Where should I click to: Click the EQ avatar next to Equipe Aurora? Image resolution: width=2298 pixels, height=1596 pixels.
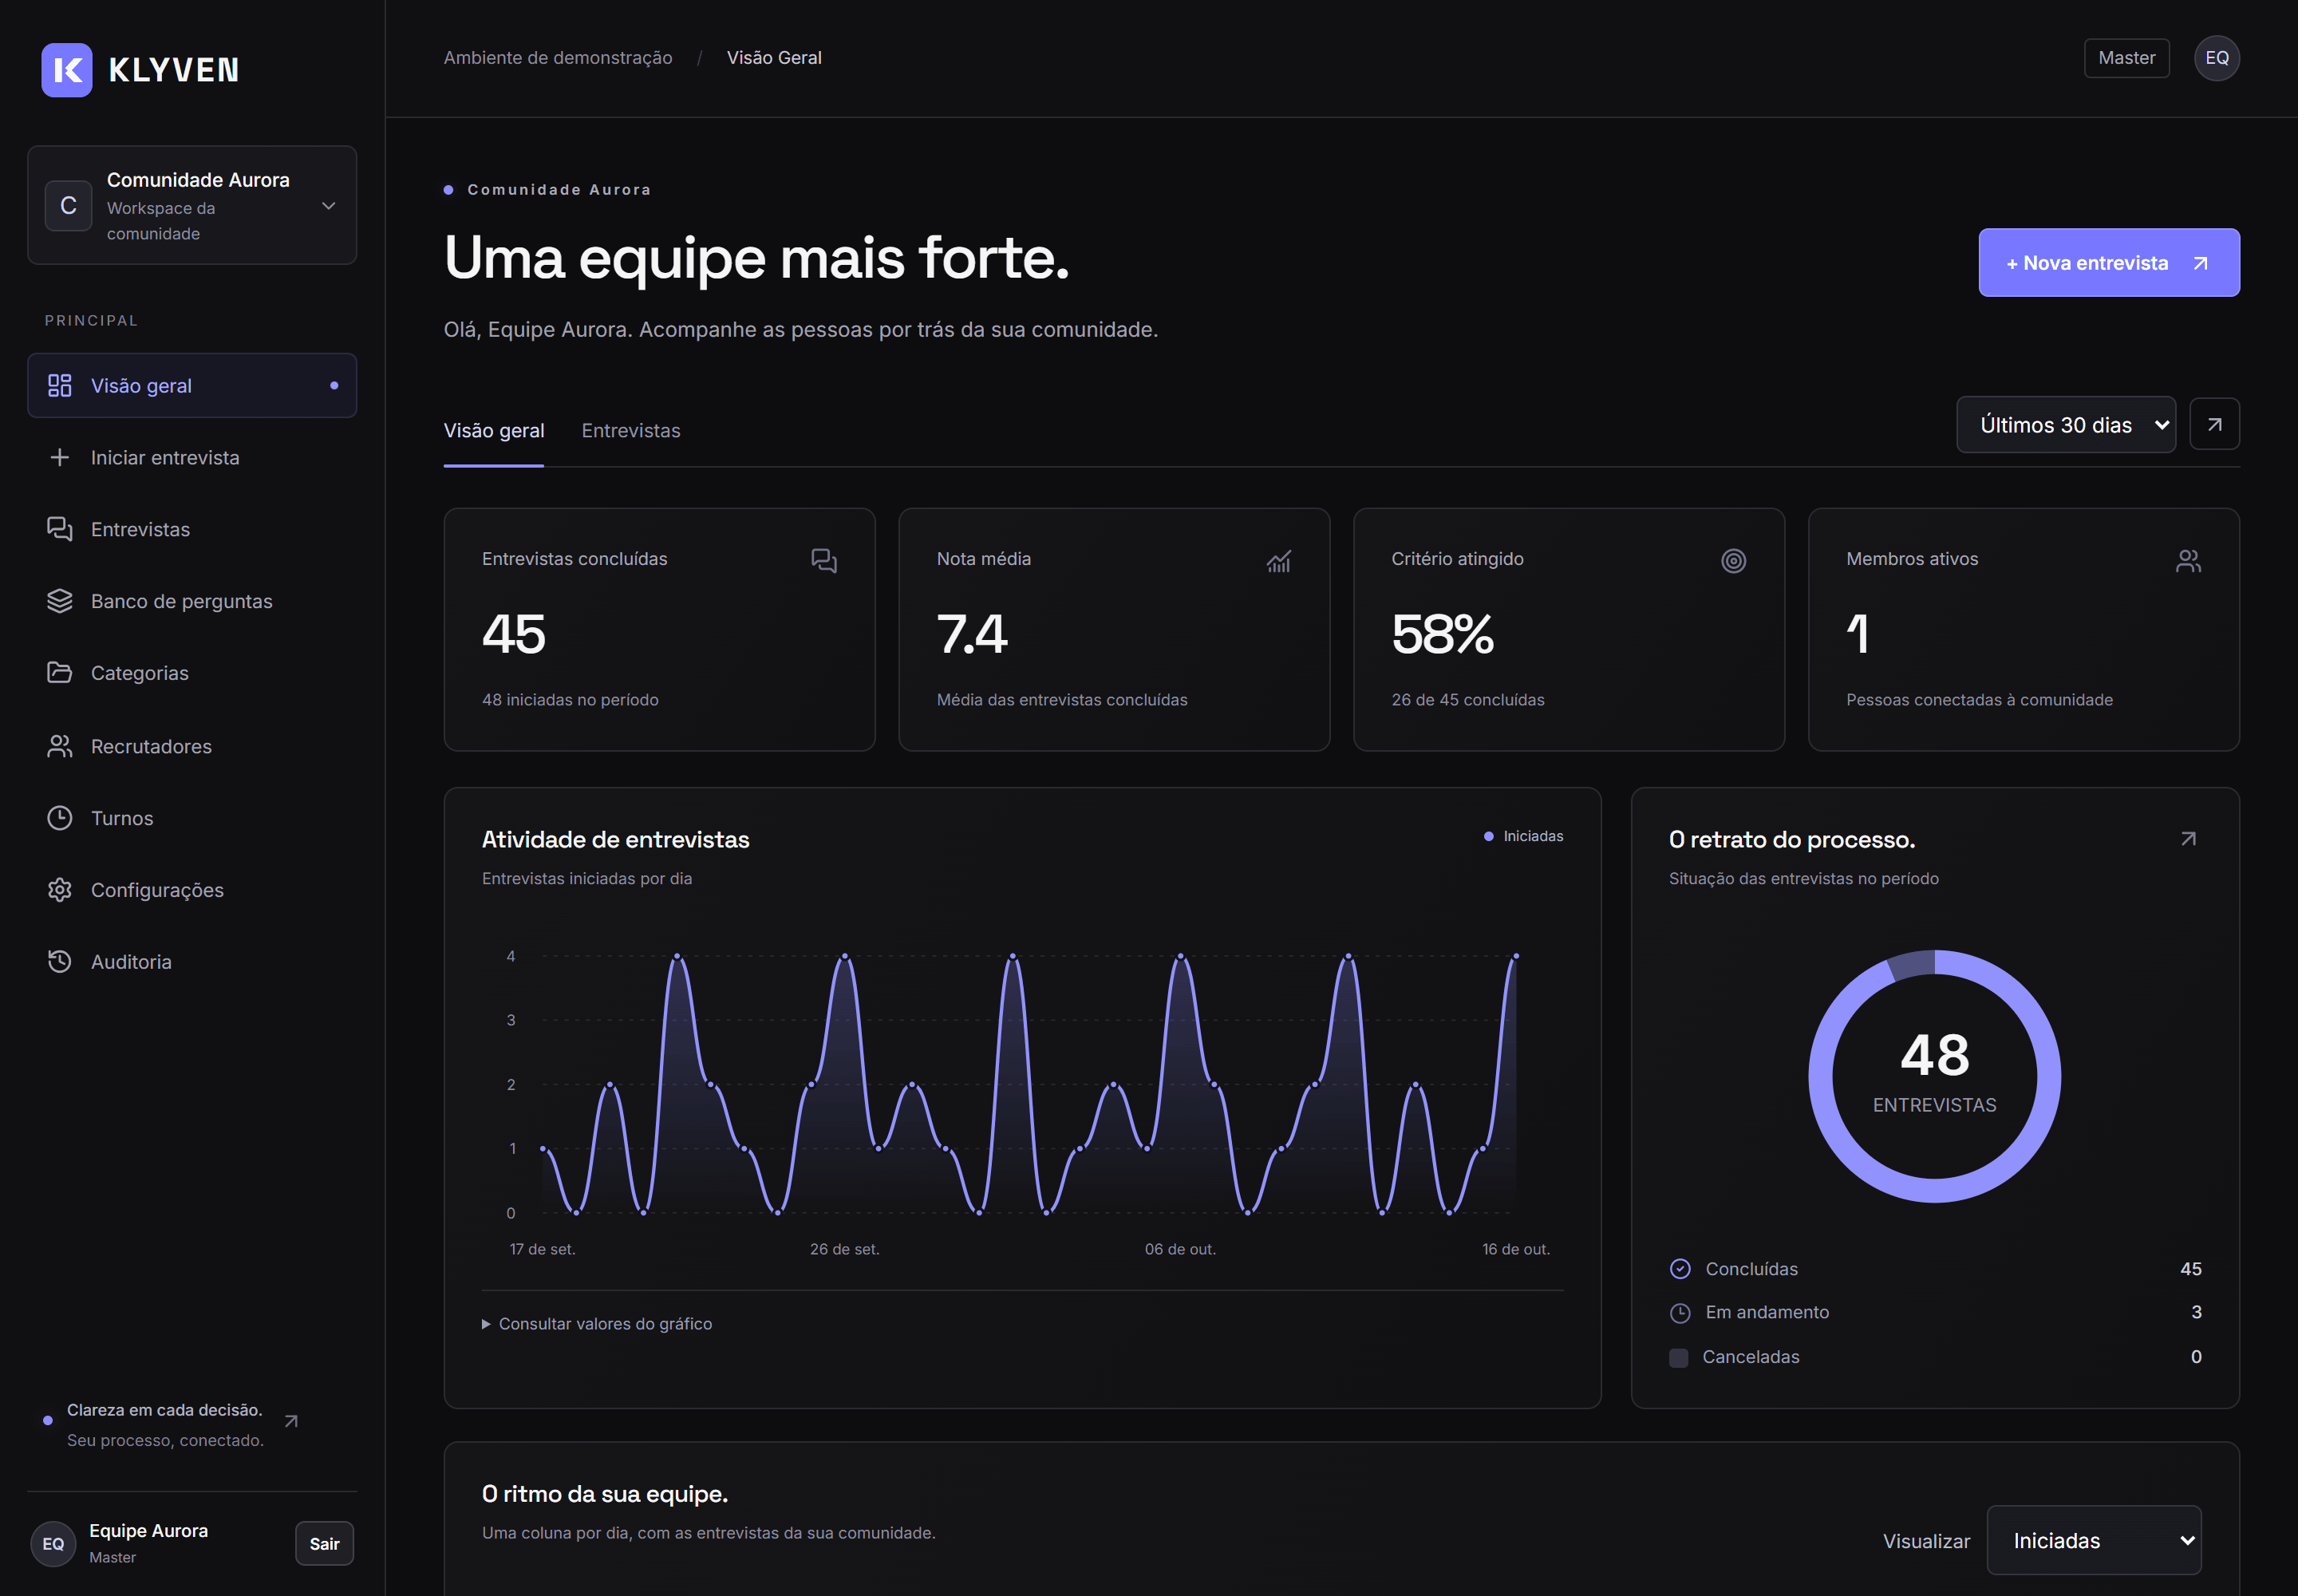53,1544
